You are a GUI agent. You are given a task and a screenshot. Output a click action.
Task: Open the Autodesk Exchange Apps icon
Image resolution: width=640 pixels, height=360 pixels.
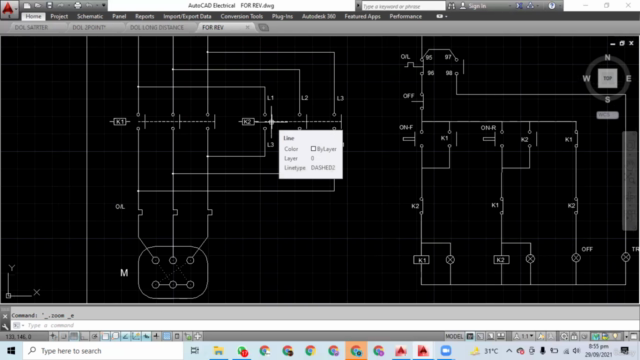(x=519, y=6)
